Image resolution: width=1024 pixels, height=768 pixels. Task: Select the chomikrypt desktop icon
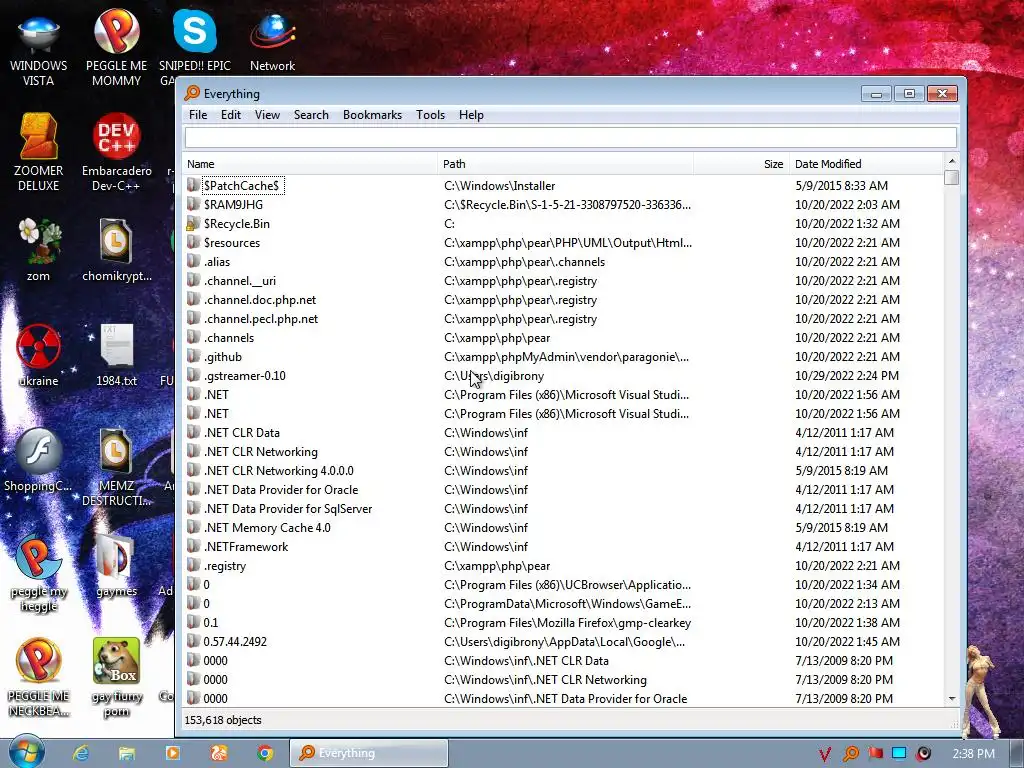(116, 250)
